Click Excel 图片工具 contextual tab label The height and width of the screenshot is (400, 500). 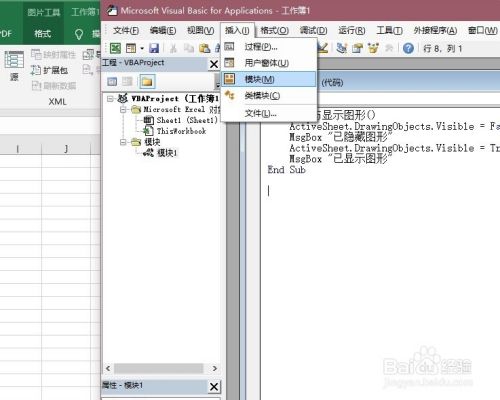coord(44,13)
